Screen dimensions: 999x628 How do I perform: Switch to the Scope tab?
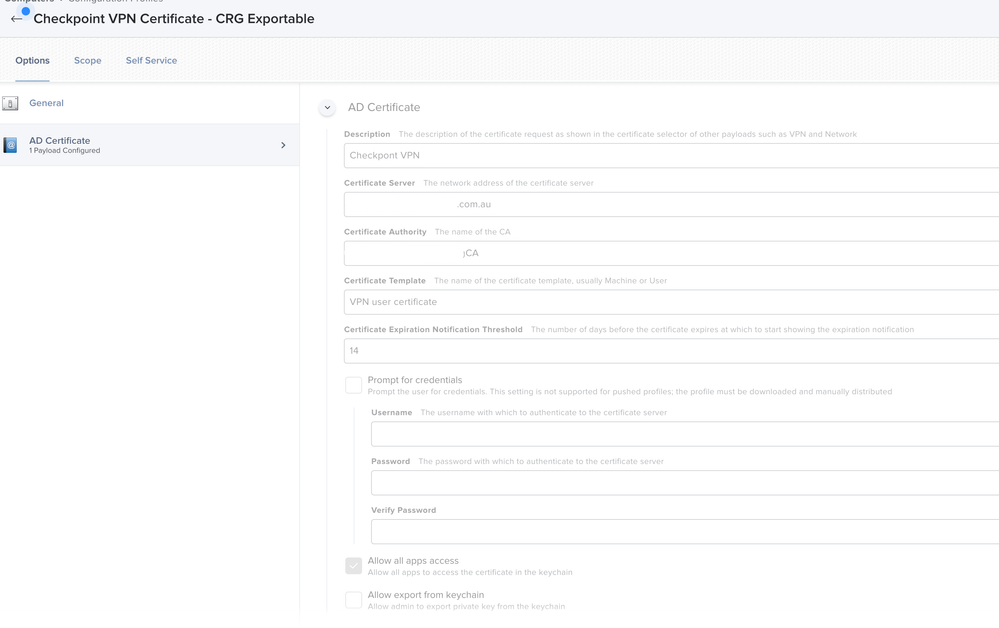[x=87, y=61]
